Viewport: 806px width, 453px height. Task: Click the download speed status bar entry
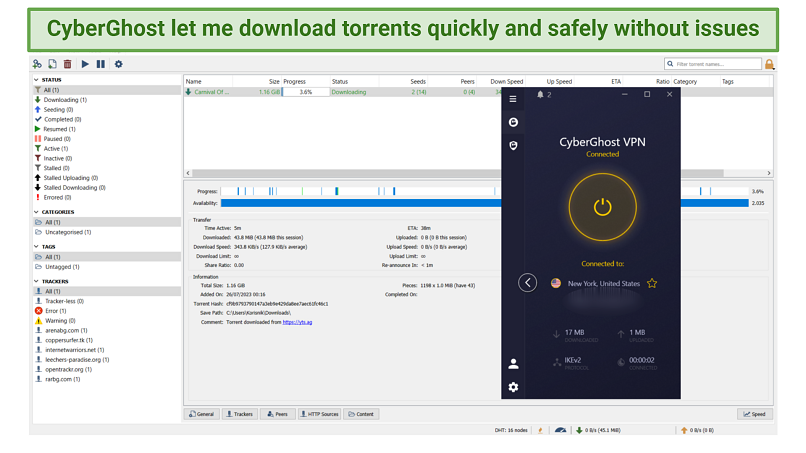tap(598, 430)
